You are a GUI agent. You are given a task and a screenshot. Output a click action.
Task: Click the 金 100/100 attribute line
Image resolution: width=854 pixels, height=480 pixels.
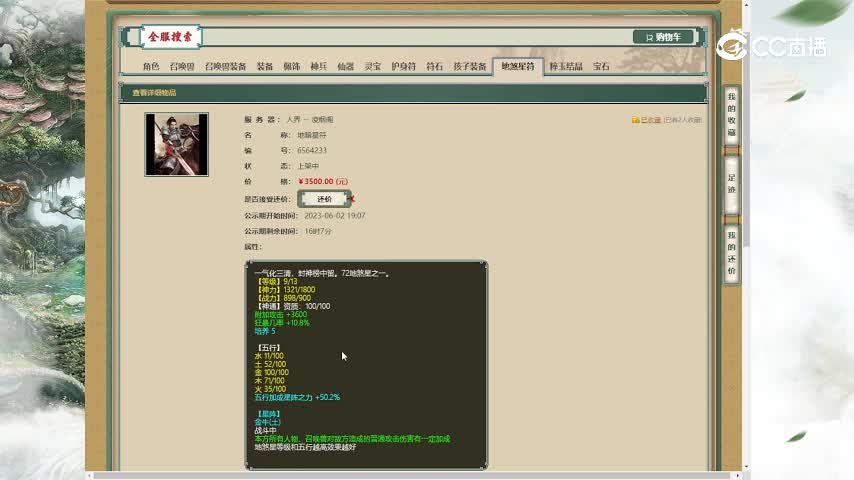coord(271,373)
